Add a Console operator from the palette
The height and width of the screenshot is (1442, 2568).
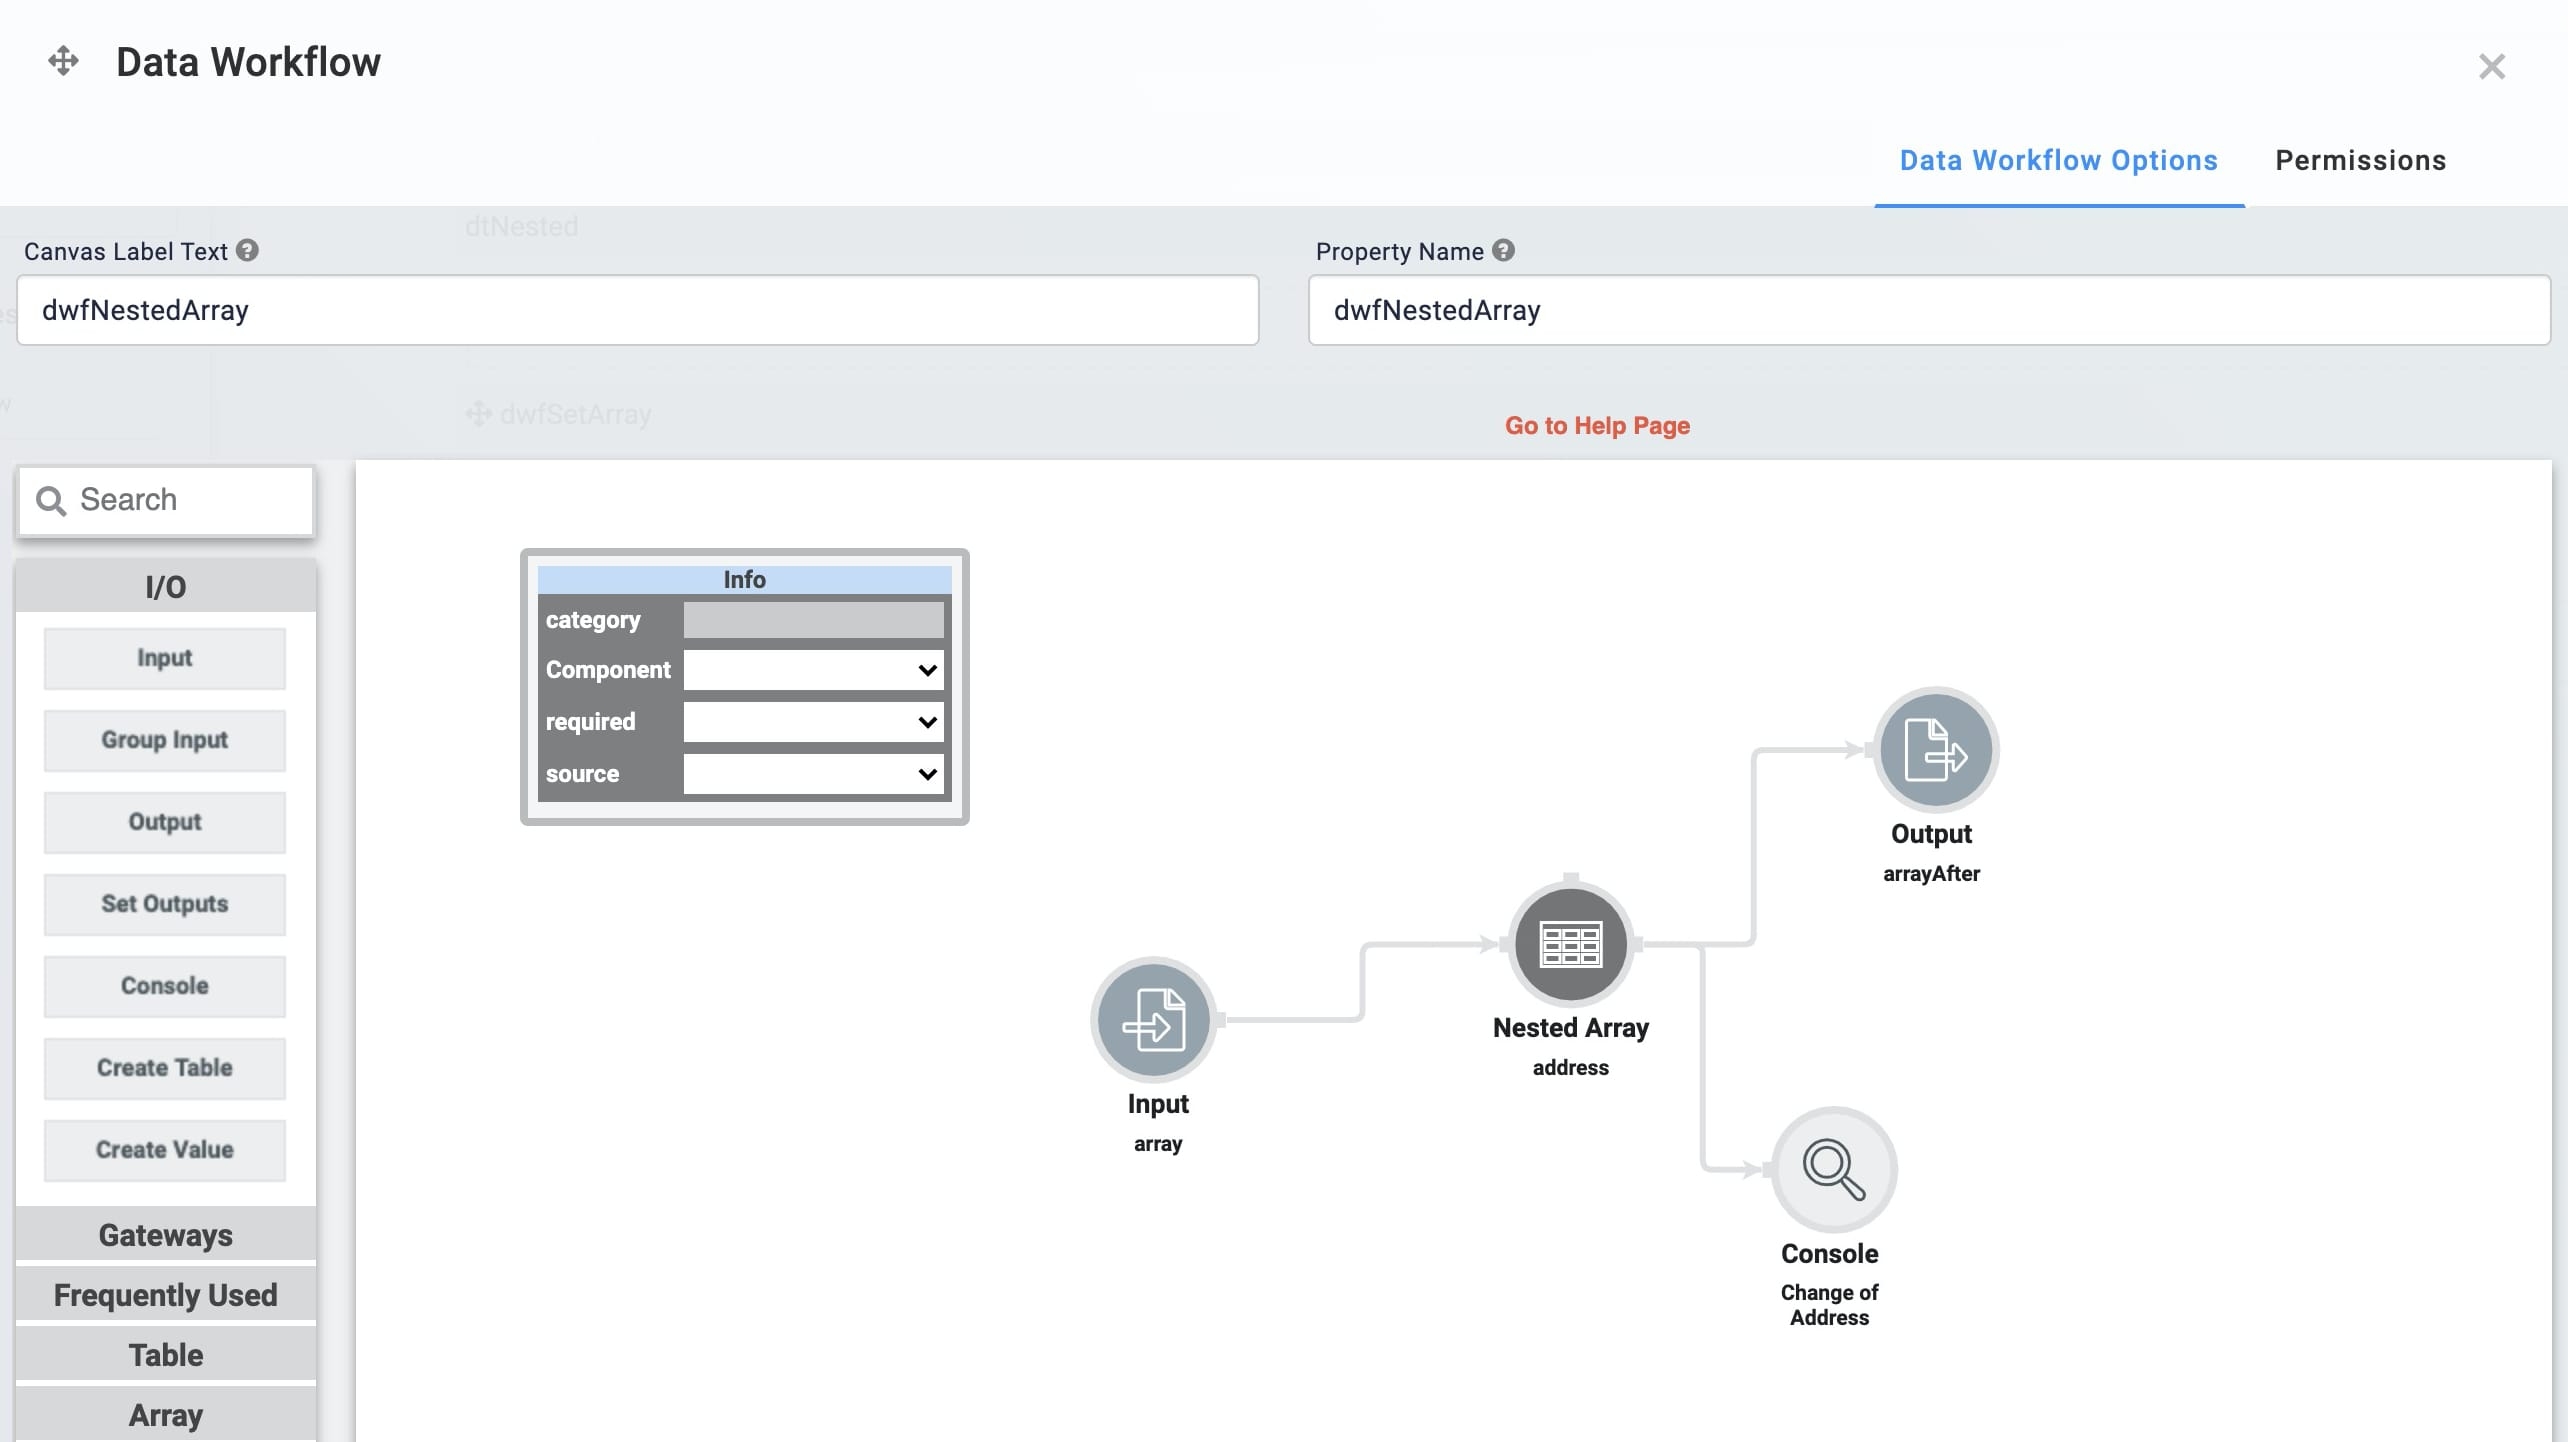click(165, 986)
